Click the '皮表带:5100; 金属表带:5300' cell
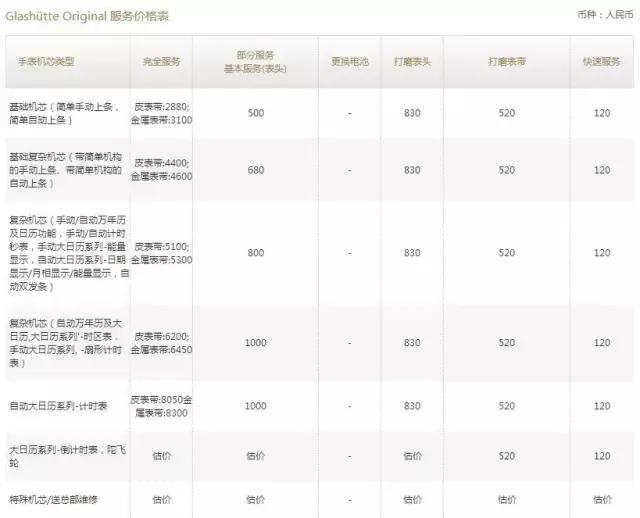Image resolution: width=640 pixels, height=518 pixels. coord(162,253)
